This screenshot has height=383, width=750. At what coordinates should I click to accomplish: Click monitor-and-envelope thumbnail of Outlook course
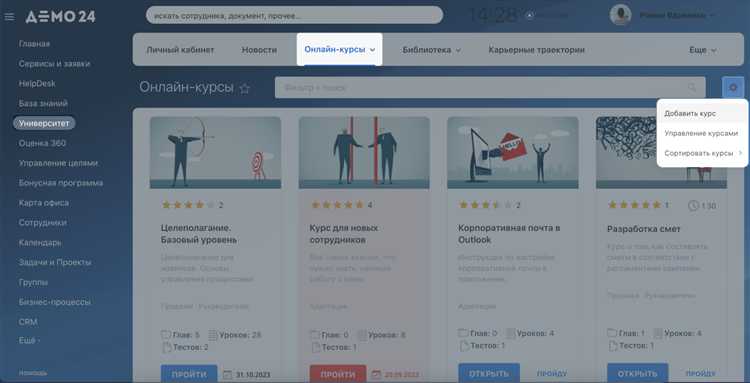(513, 153)
